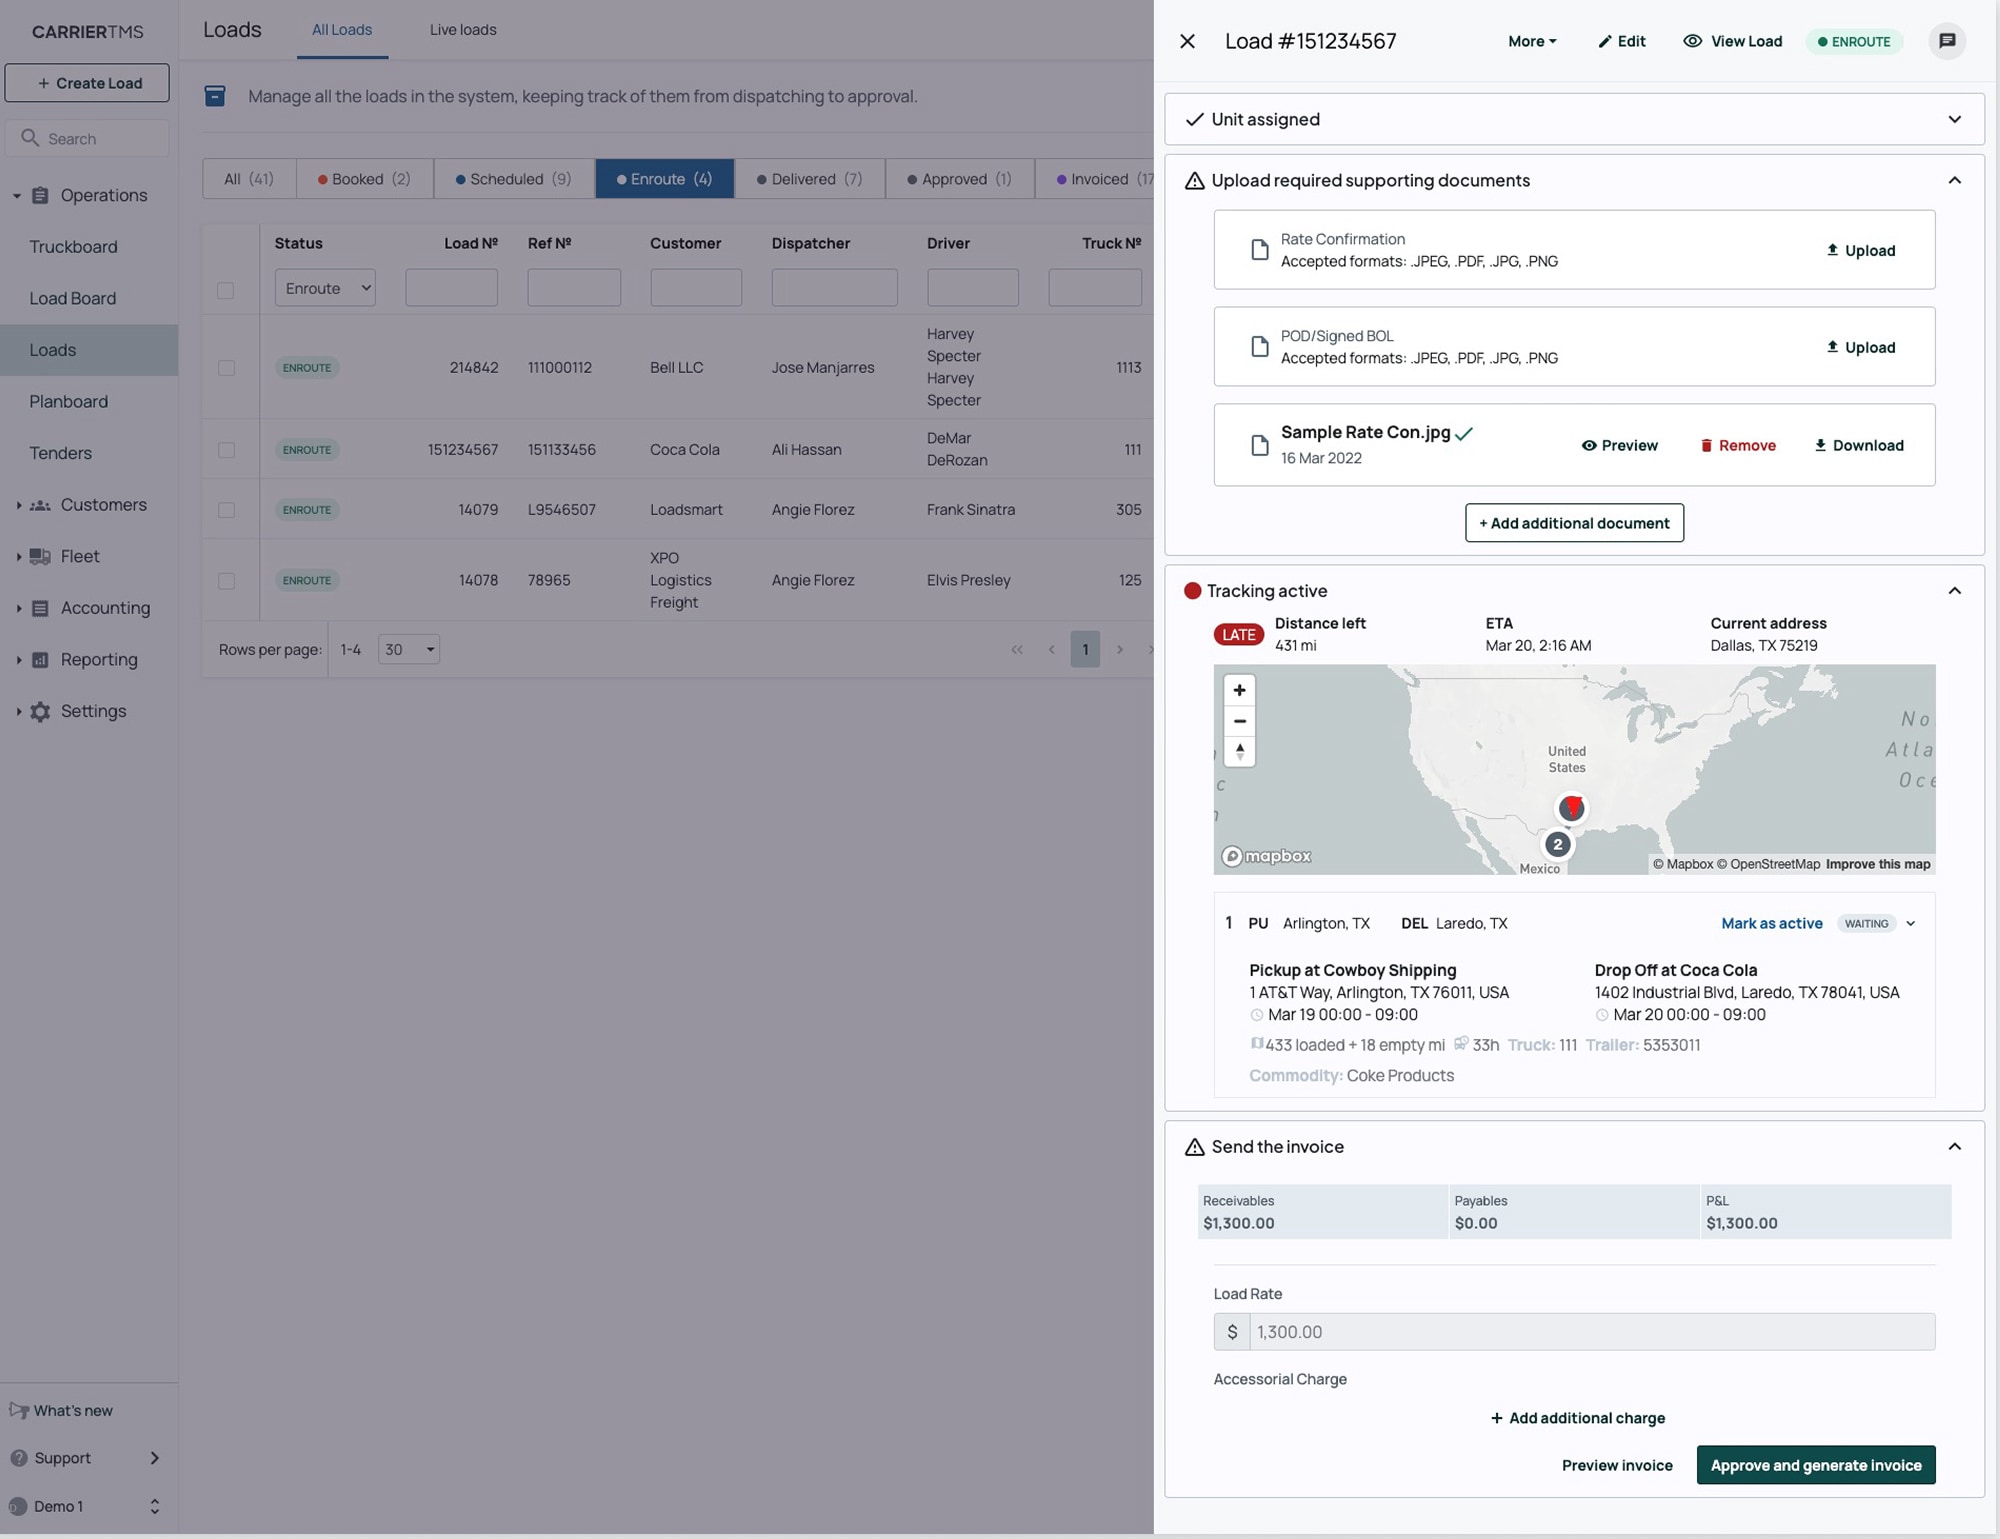Select the Delivered status tab
Image resolution: width=2000 pixels, height=1539 pixels.
(x=809, y=179)
